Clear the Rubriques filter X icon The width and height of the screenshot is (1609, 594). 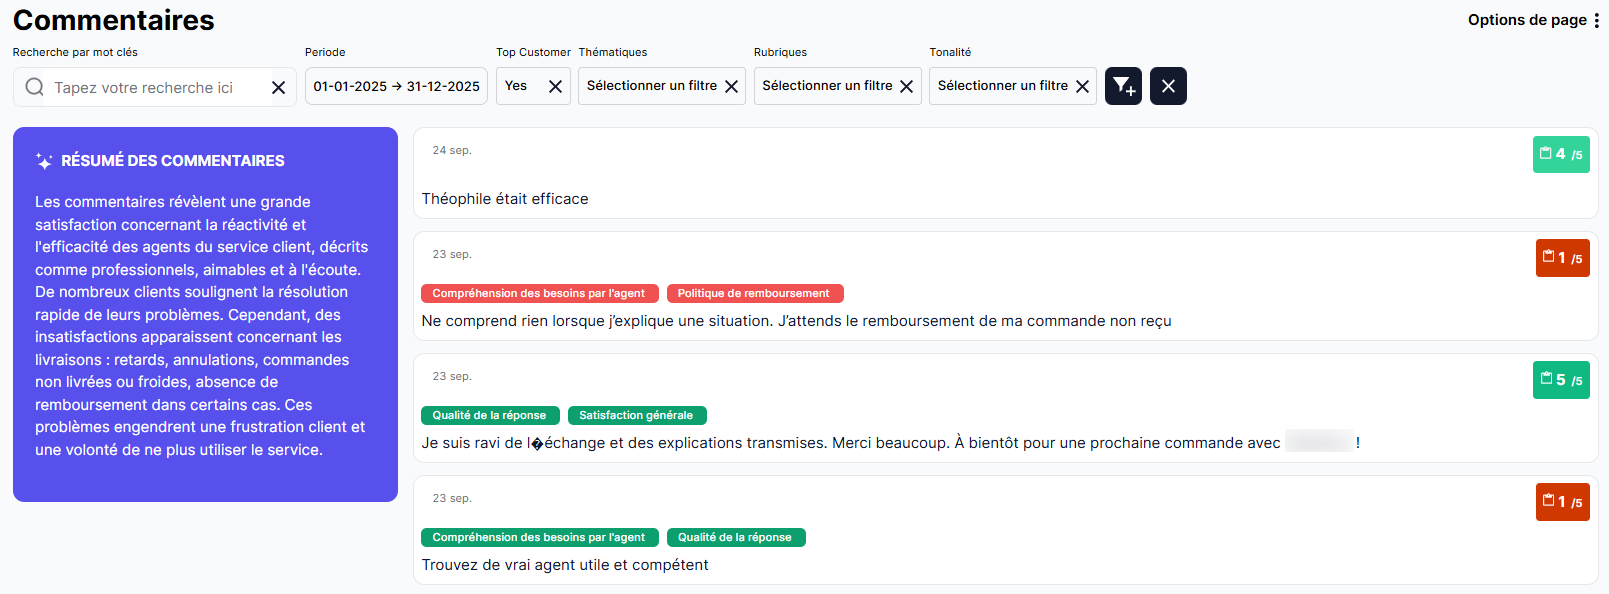click(907, 86)
